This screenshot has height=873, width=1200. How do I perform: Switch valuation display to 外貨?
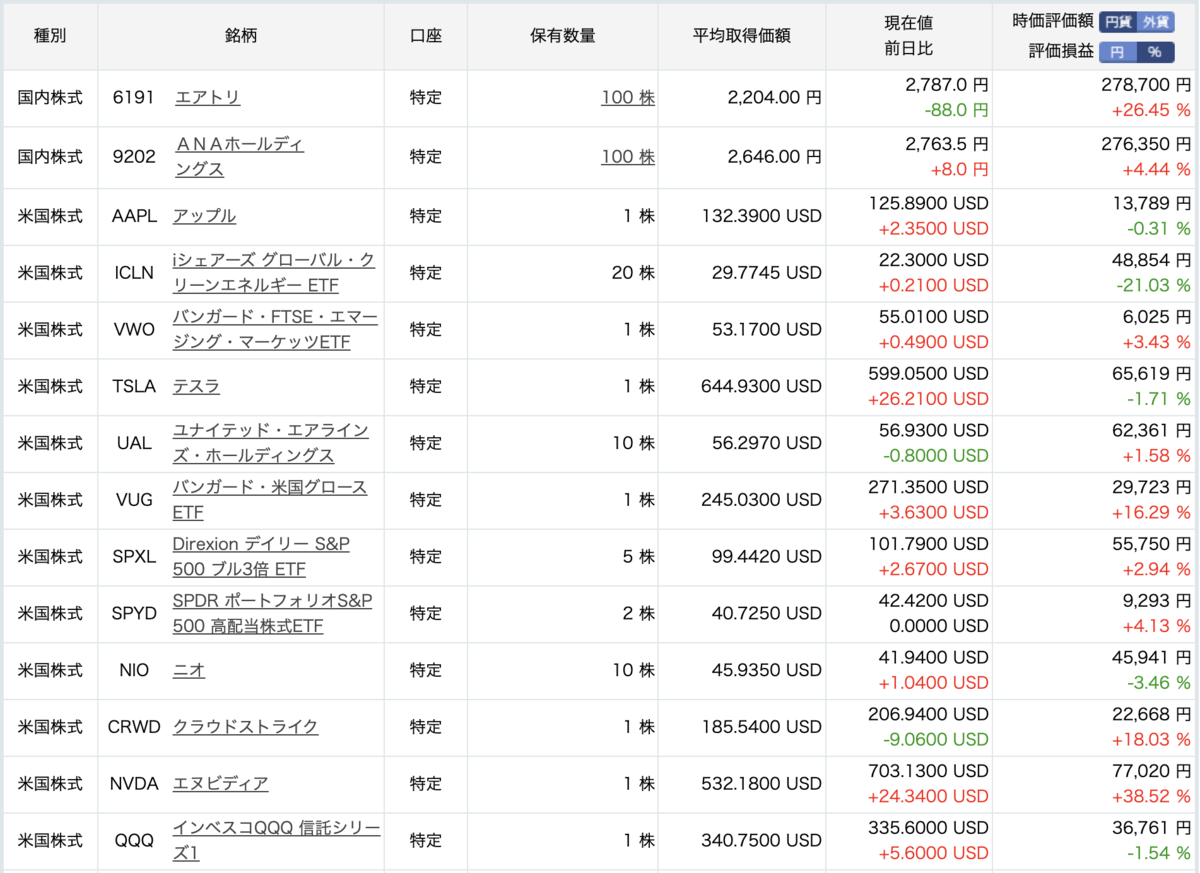tap(1157, 21)
